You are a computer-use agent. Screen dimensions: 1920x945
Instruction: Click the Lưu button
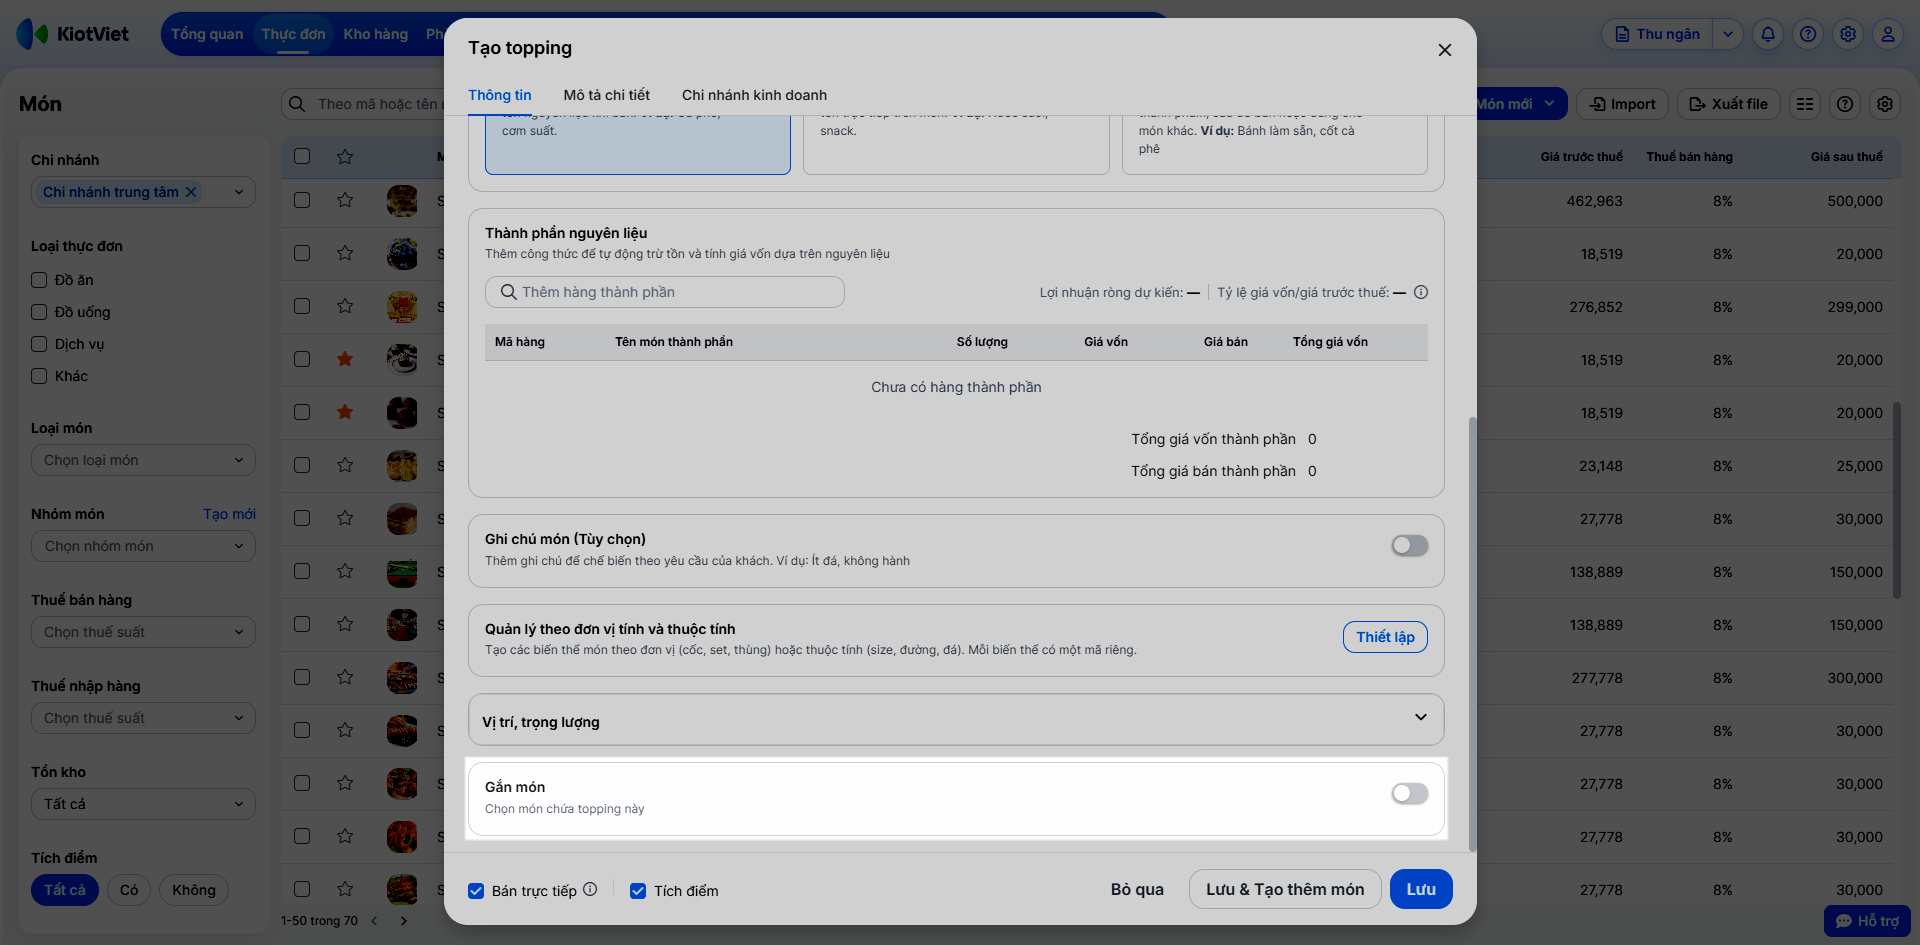click(x=1421, y=889)
